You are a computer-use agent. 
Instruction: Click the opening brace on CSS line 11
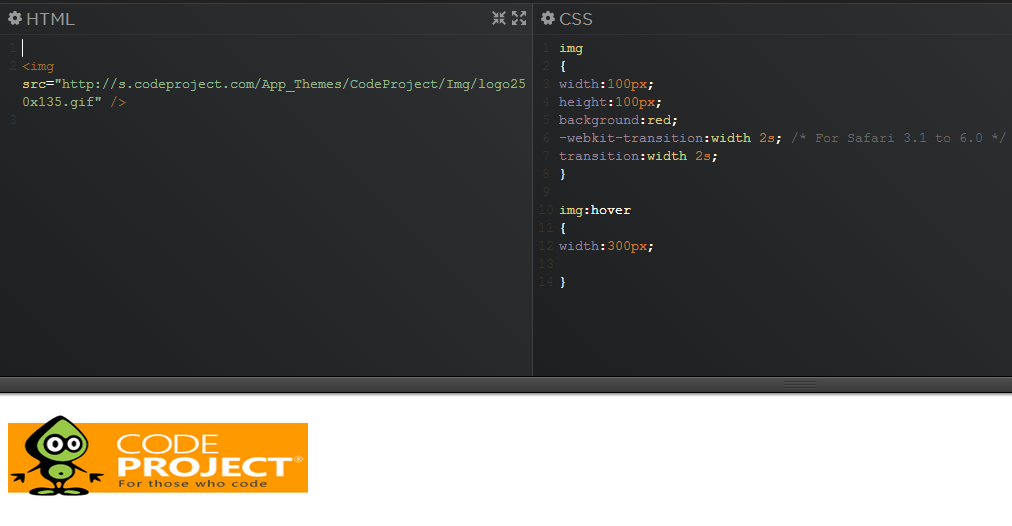click(x=563, y=228)
